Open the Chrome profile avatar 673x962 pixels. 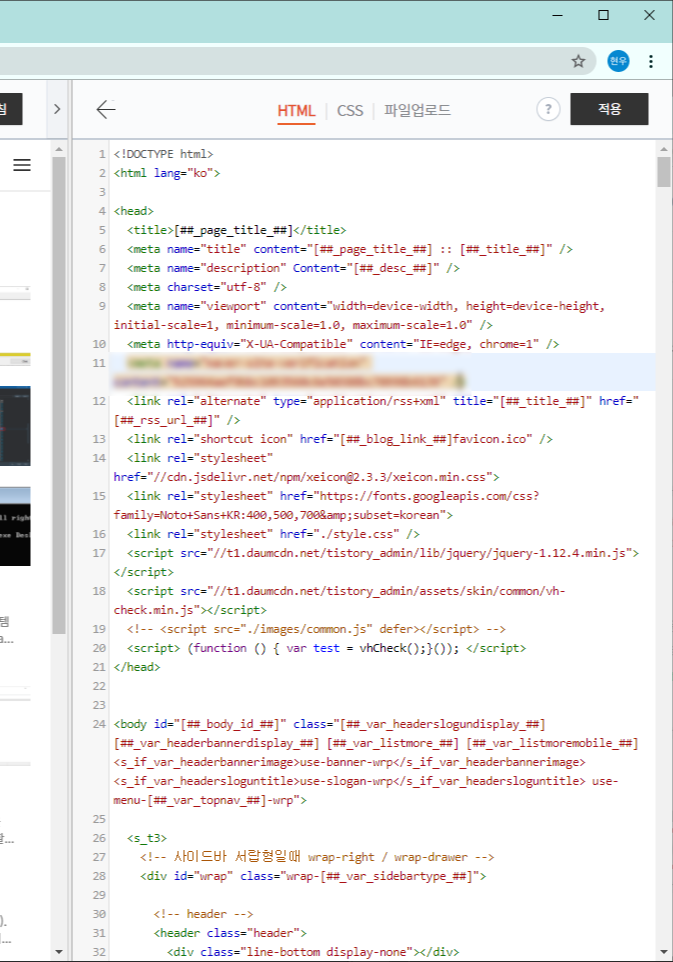point(618,61)
